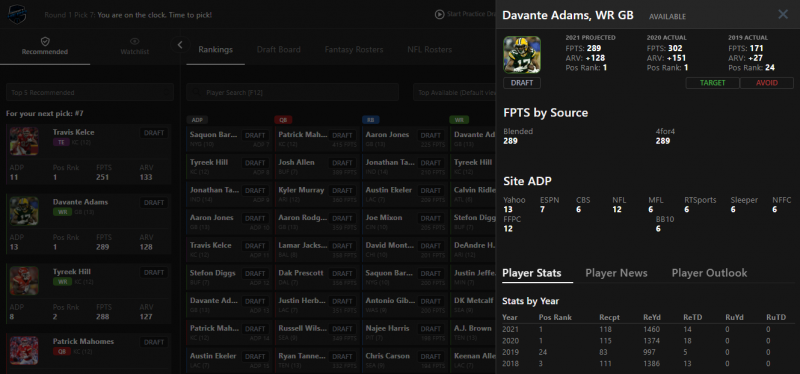Image resolution: width=800 pixels, height=374 pixels.
Task: Click the 4for4 FPTS source value
Action: [x=663, y=140]
